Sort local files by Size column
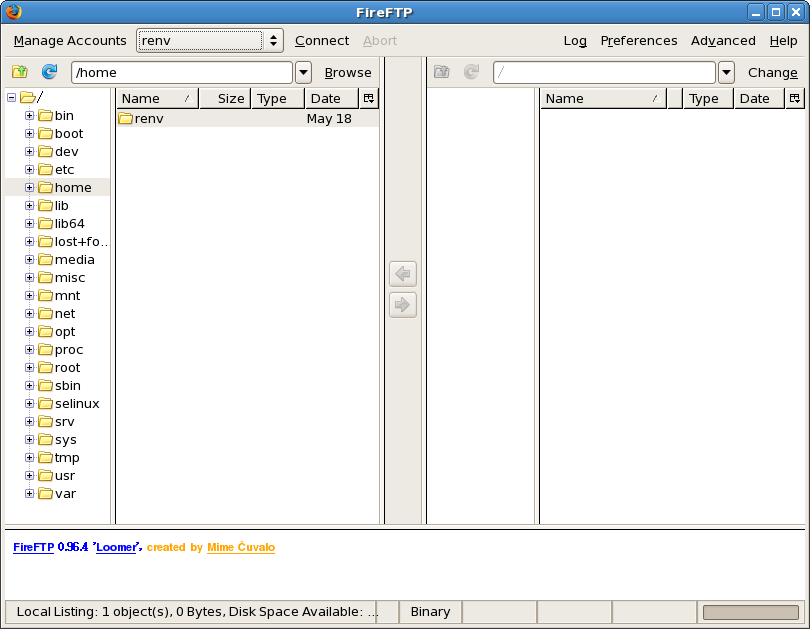 tap(225, 98)
